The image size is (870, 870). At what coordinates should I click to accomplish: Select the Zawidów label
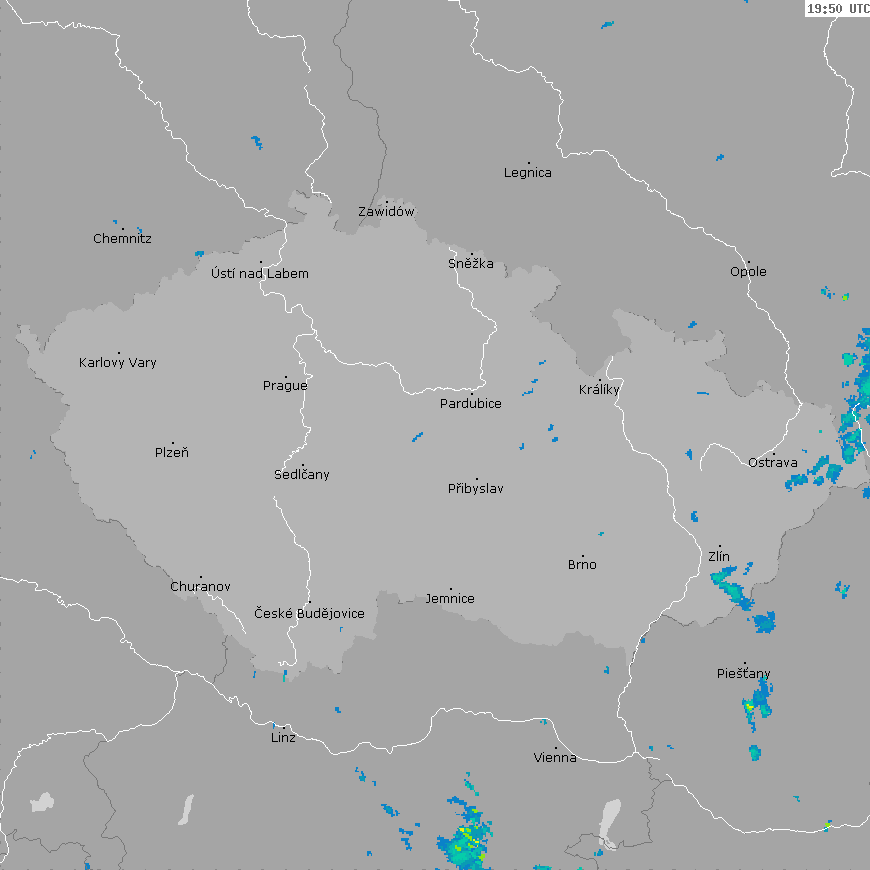[386, 212]
